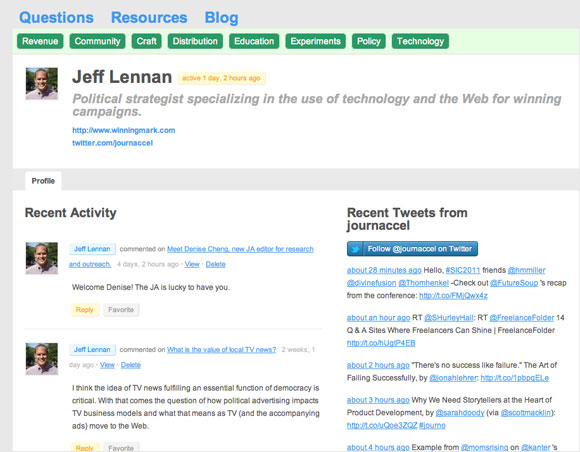The image size is (580, 452).
Task: Open the Questions navigation item
Action: point(56,17)
